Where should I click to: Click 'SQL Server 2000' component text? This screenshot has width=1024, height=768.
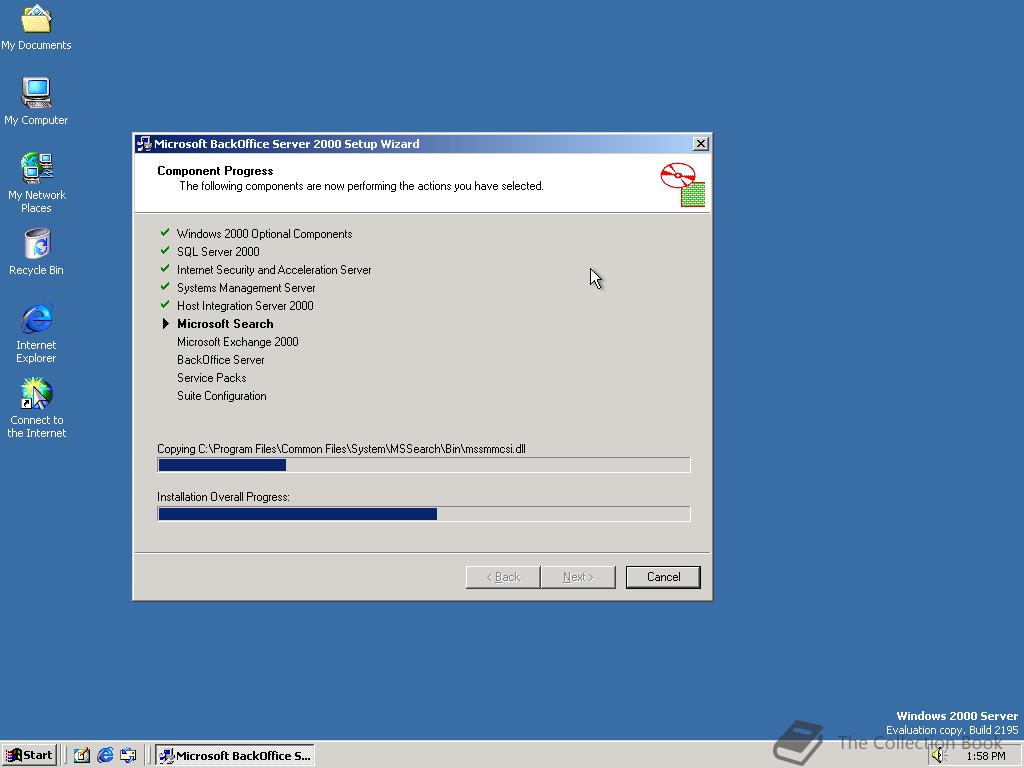click(218, 251)
